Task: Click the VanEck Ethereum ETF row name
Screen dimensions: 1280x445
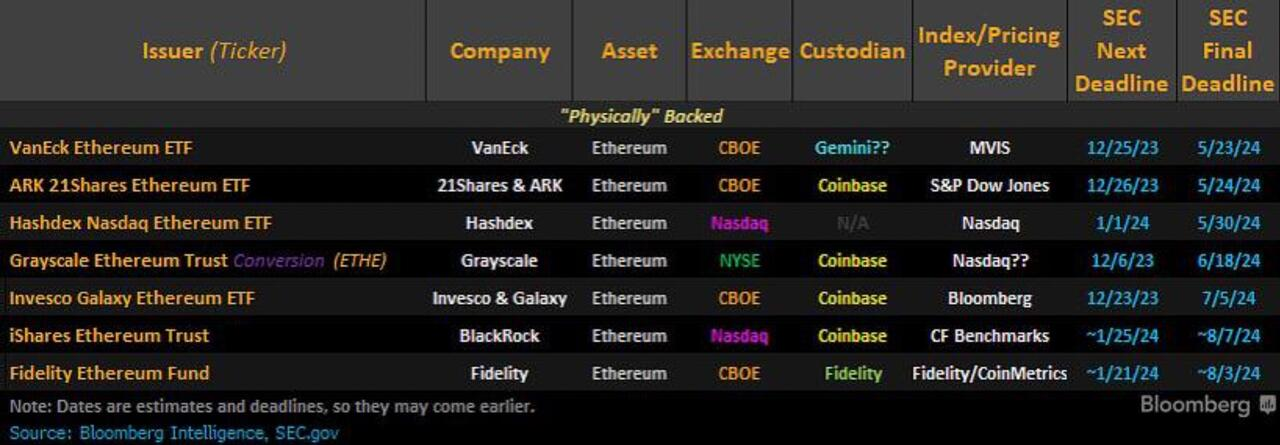Action: 101,148
